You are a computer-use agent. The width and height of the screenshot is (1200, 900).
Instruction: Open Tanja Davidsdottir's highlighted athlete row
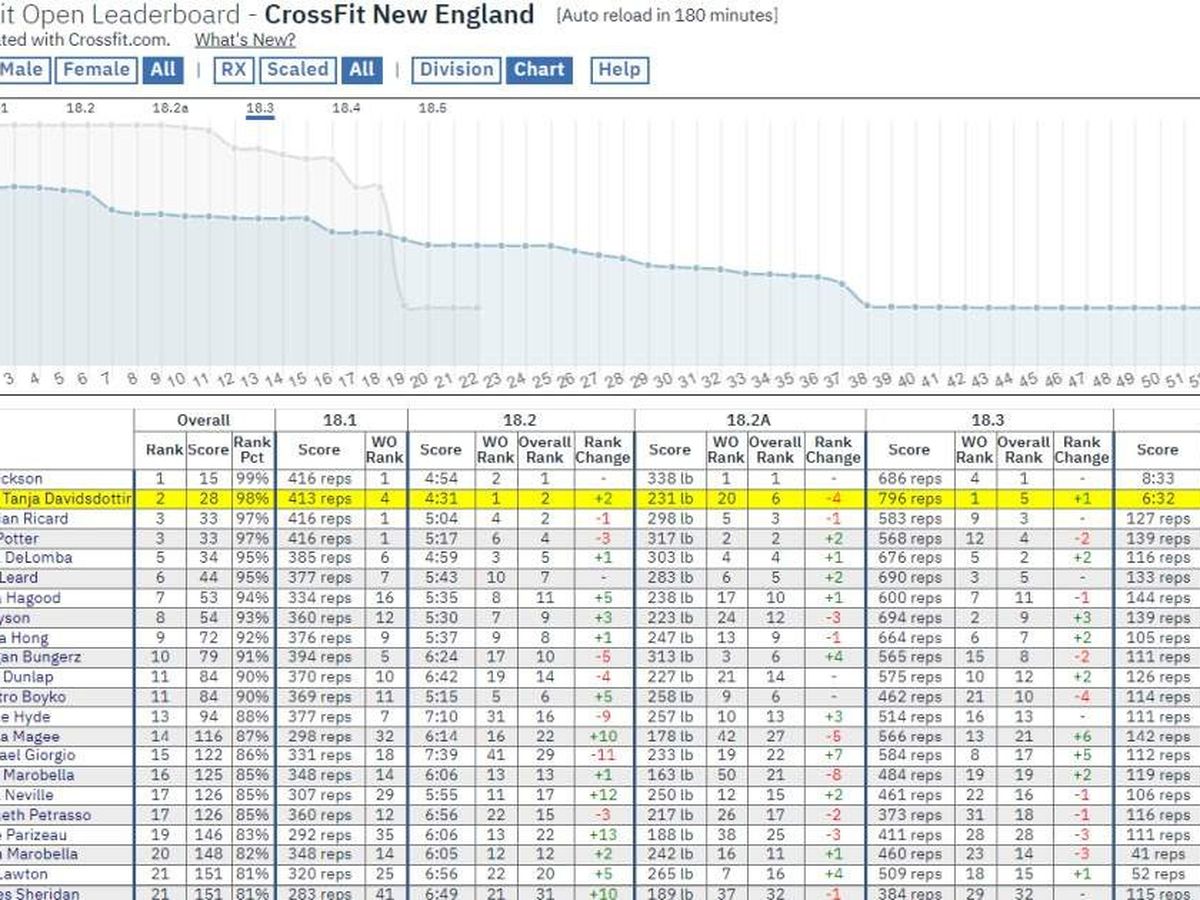tap(66, 498)
